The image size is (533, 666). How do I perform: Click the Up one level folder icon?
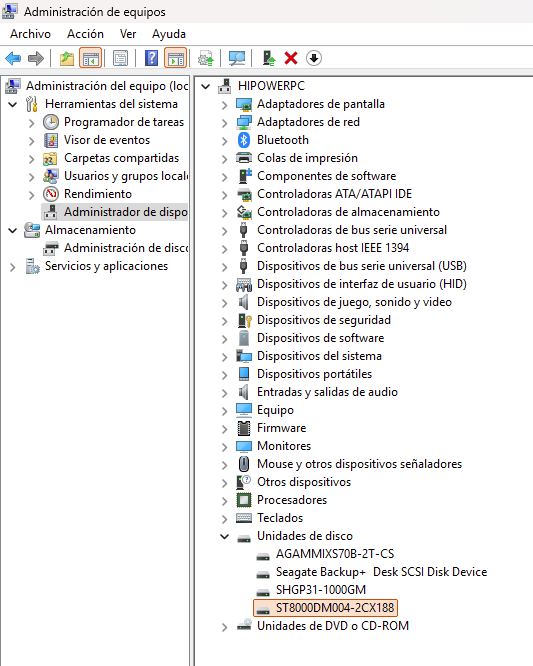(x=67, y=58)
